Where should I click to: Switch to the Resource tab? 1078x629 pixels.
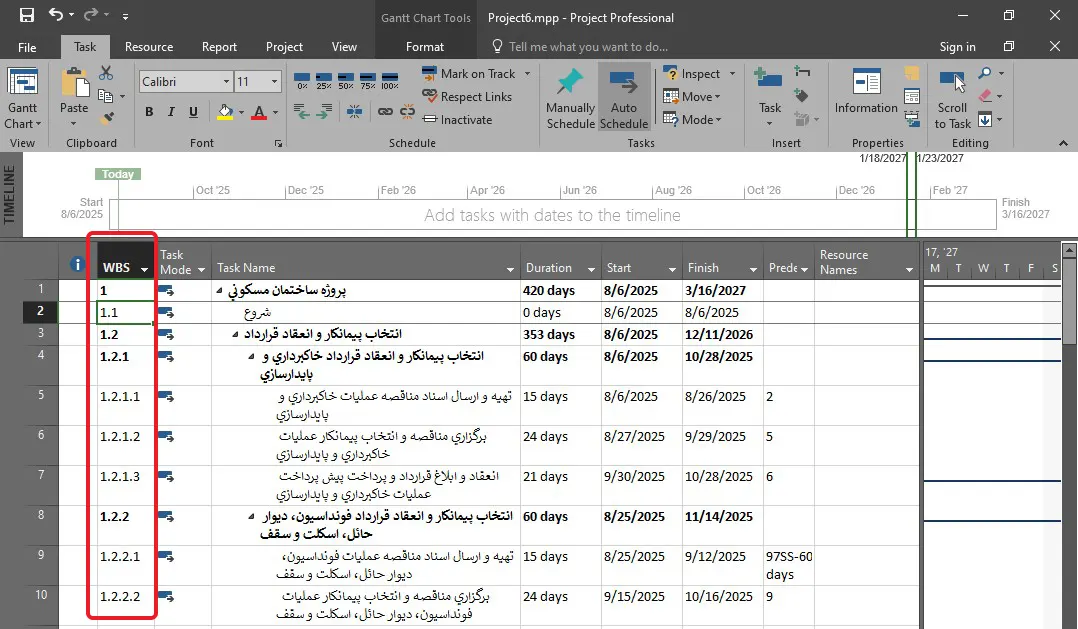pyautogui.click(x=149, y=47)
